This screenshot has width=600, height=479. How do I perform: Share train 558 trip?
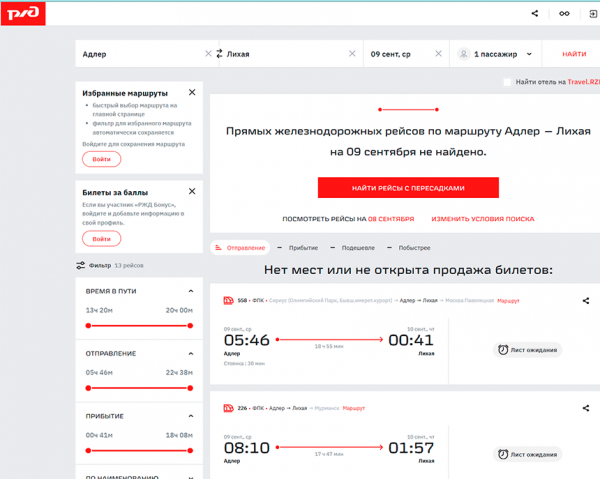point(586,301)
